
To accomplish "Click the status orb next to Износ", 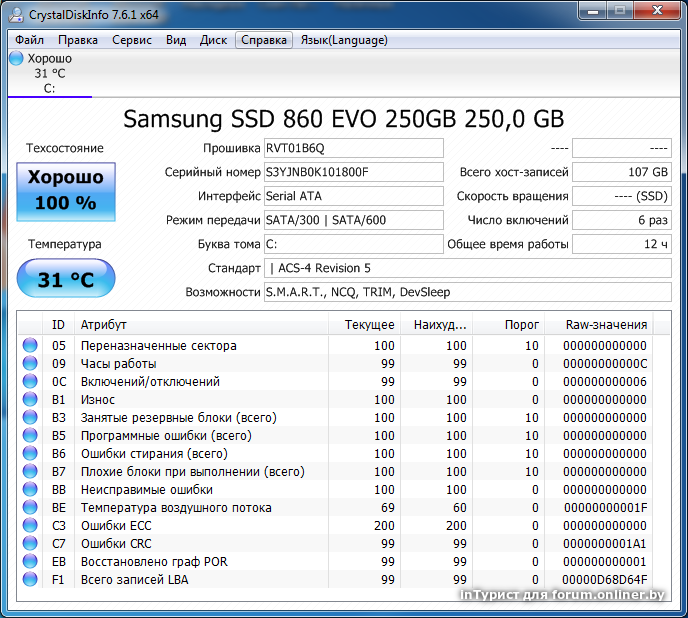I will tap(29, 400).
